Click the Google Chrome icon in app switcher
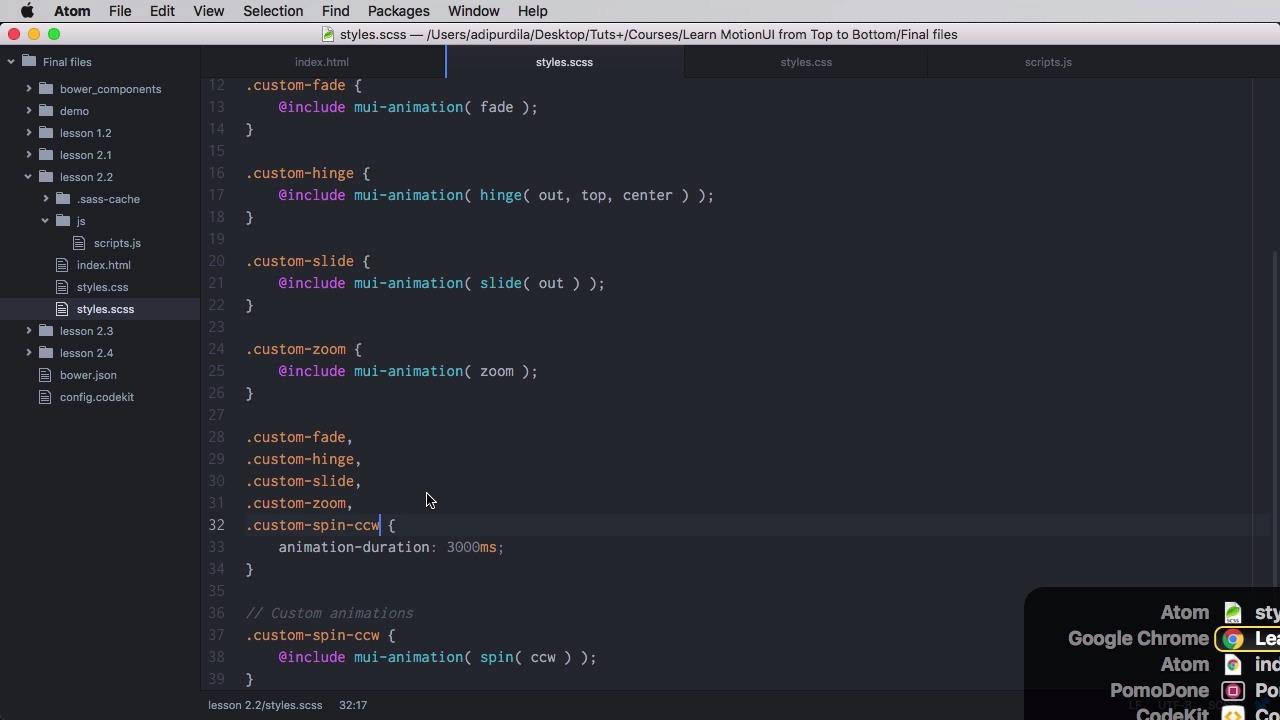Viewport: 1280px width, 720px height. click(1233, 639)
